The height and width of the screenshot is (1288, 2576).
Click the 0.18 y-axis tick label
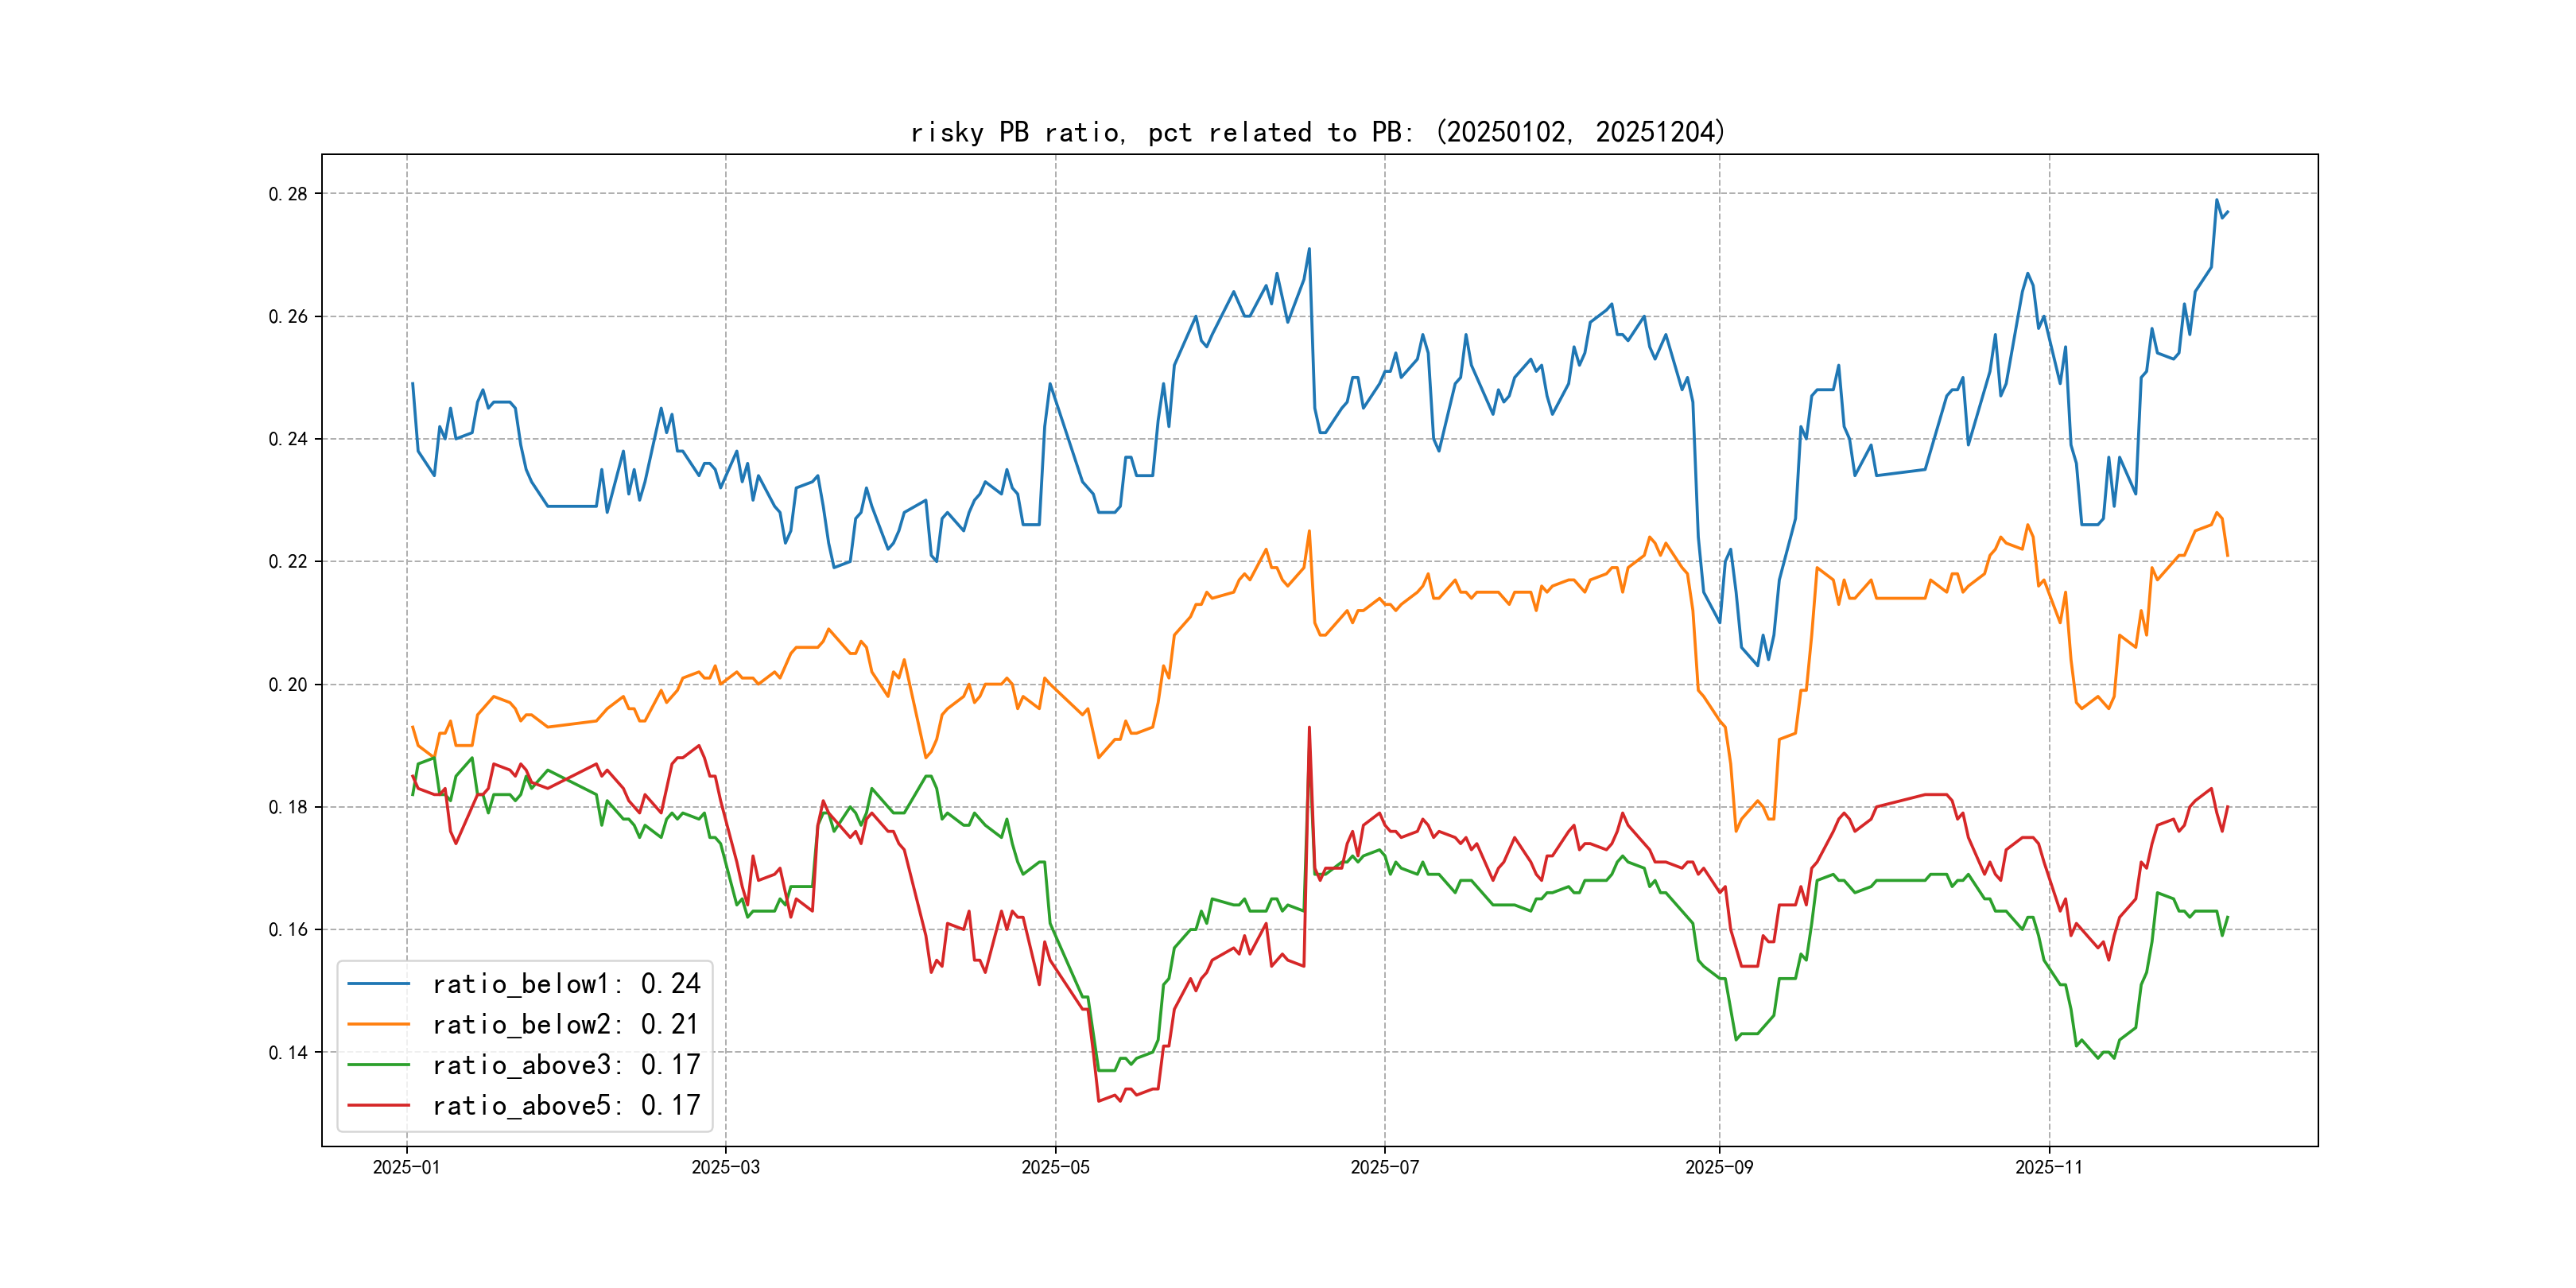click(288, 807)
